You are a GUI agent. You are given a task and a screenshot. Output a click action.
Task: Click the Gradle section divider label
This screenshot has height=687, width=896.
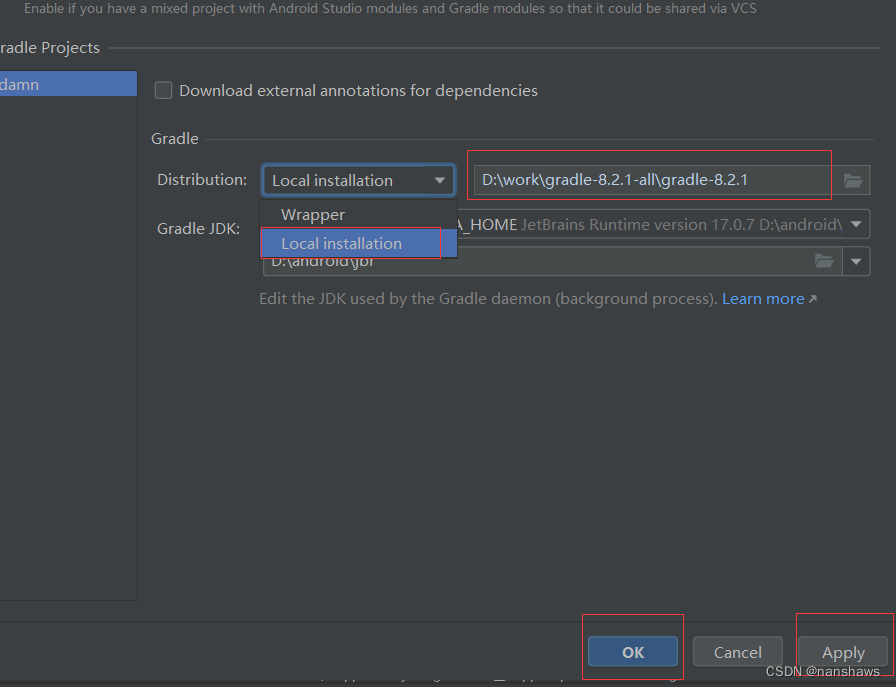[174, 139]
